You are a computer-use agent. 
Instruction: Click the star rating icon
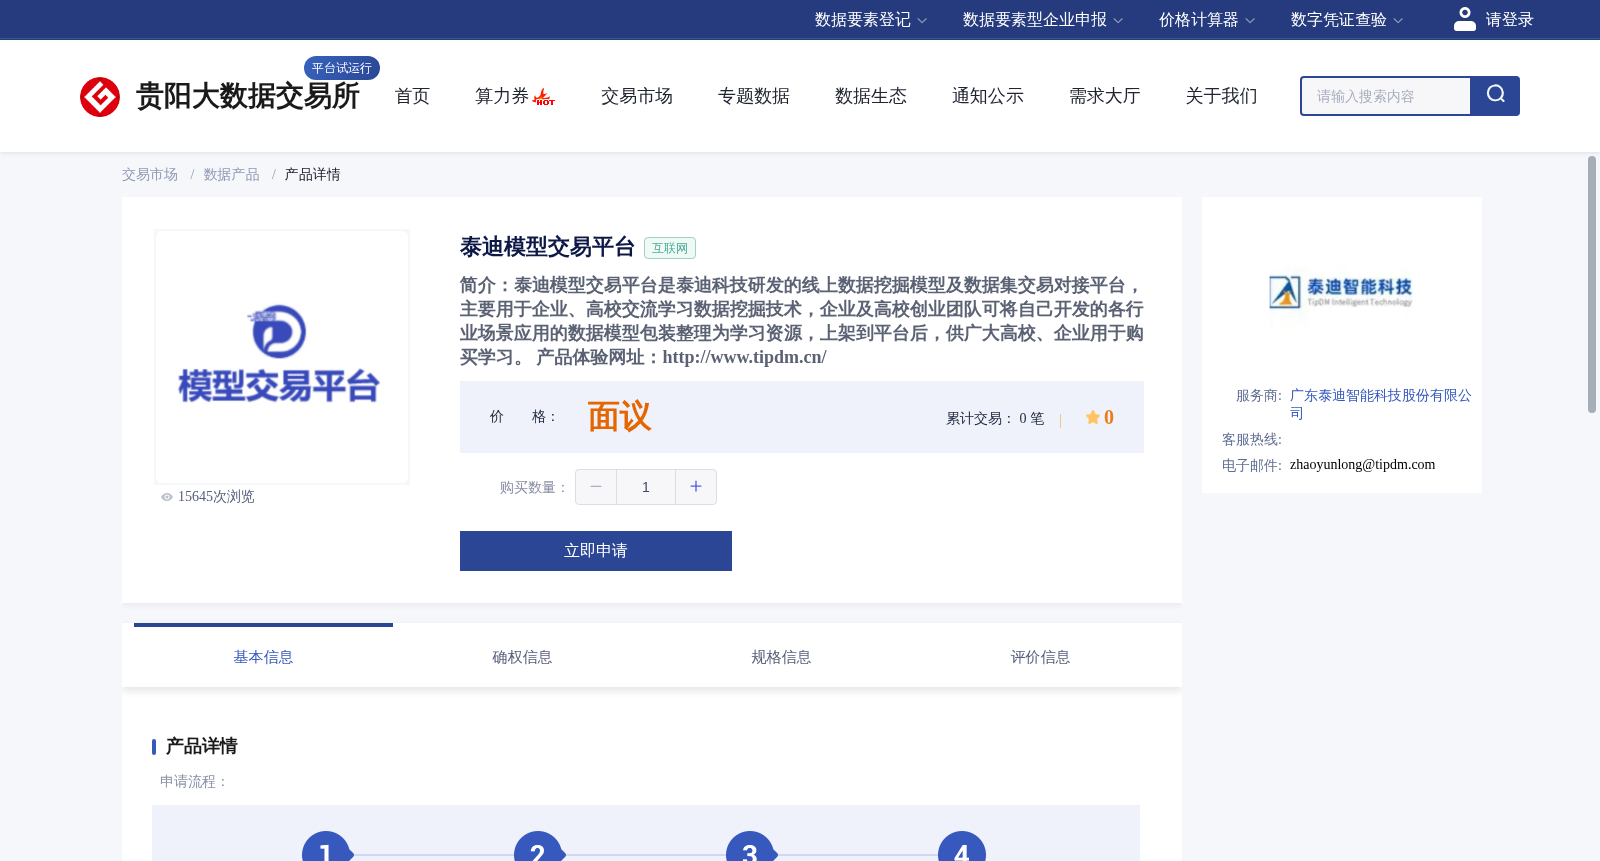[x=1093, y=417]
